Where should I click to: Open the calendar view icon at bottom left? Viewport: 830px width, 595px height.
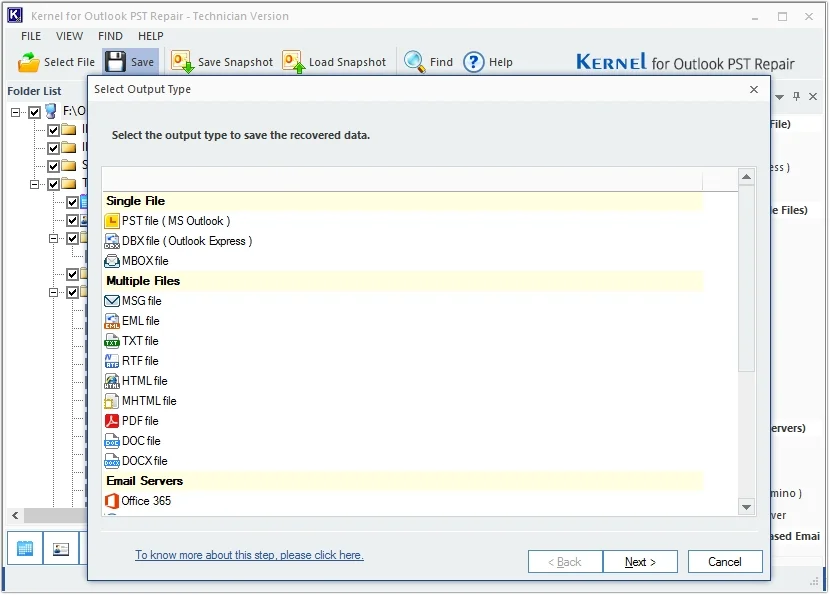coord(25,548)
